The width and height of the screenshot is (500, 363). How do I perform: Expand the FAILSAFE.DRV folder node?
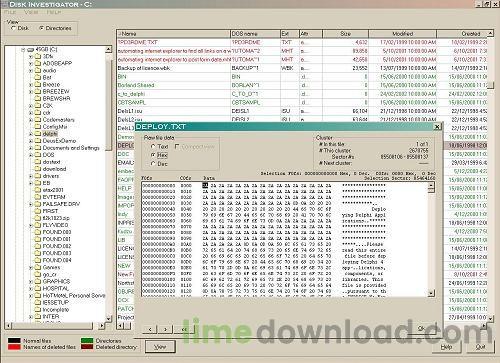click(31, 204)
